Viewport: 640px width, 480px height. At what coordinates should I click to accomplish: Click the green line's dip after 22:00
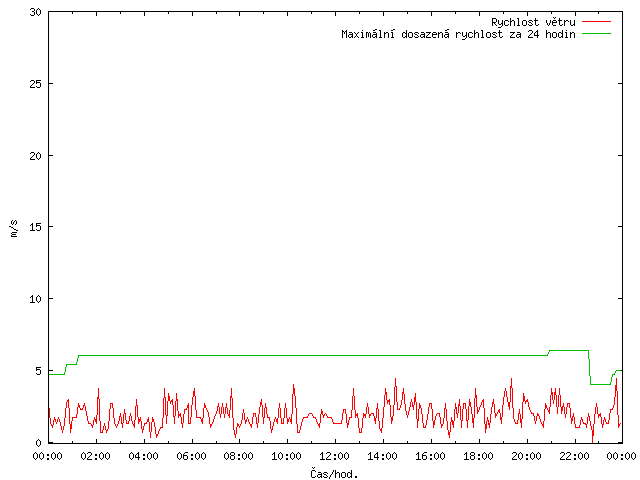[x=600, y=384]
